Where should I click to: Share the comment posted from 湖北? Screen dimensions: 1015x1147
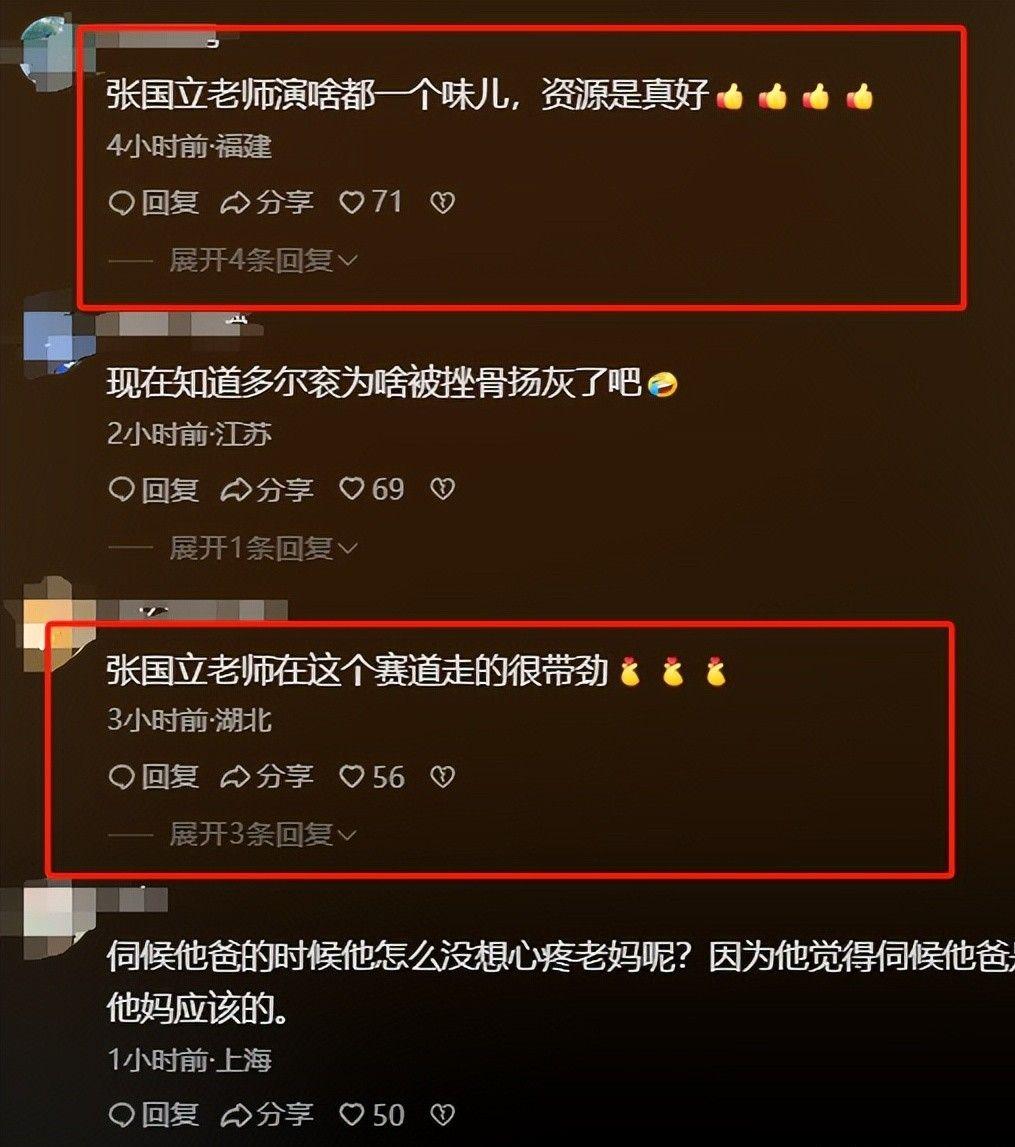tap(268, 777)
